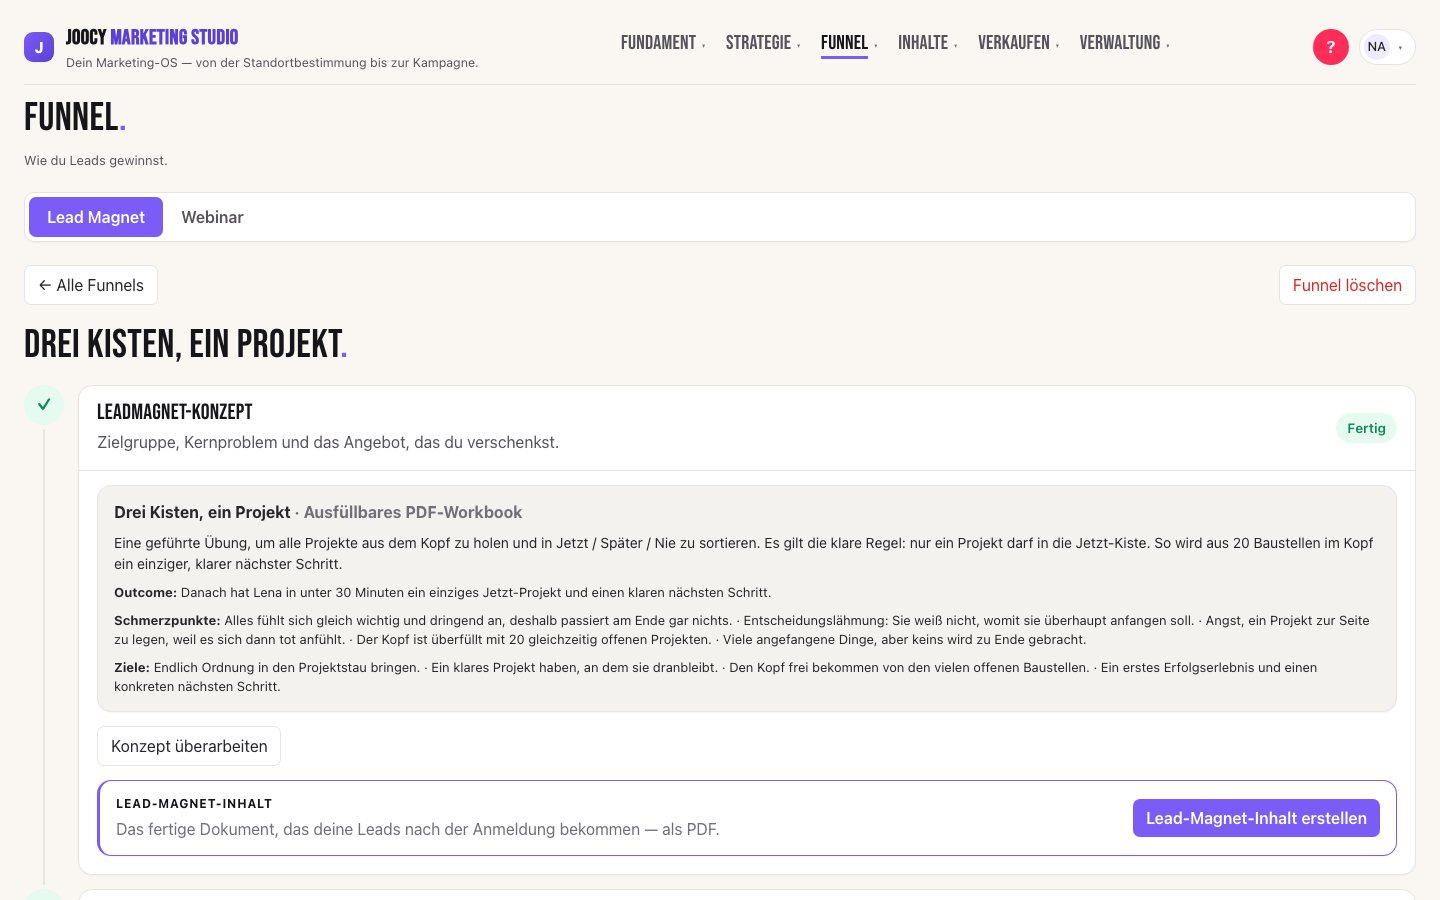
Task: Click the green checkmark step indicator
Action: (x=44, y=405)
